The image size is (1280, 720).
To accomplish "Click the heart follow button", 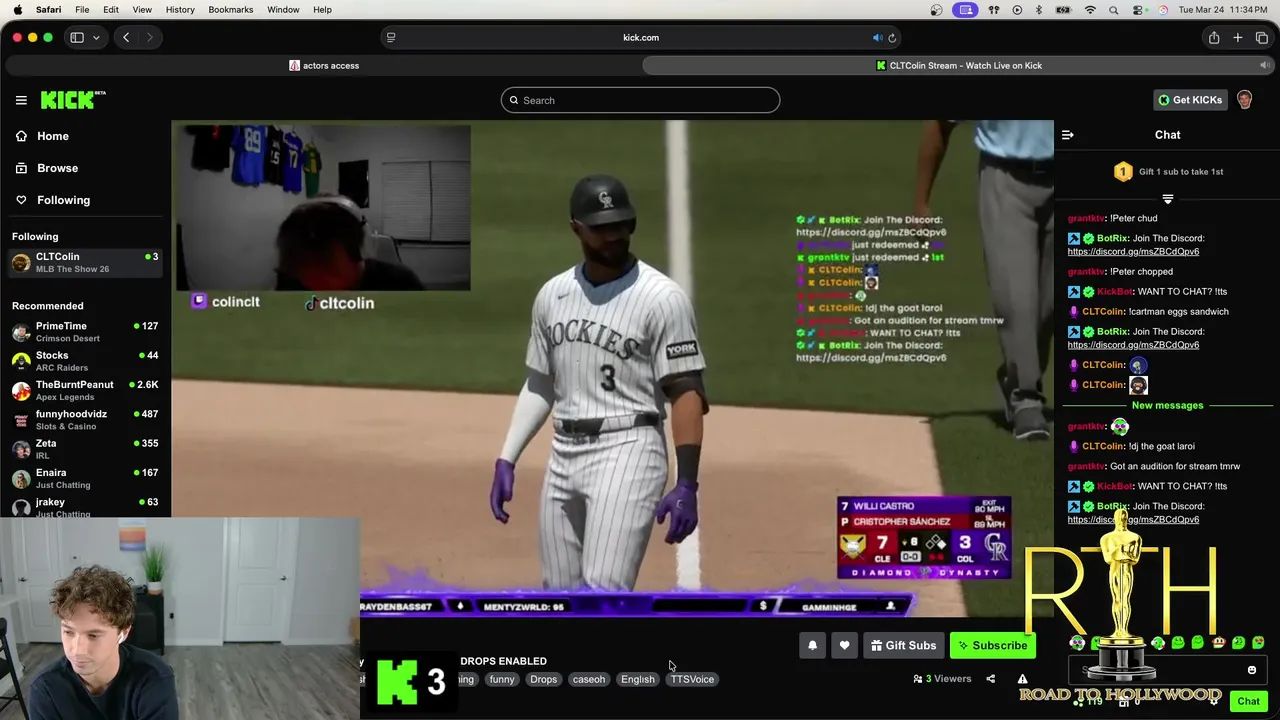I will 844,646.
